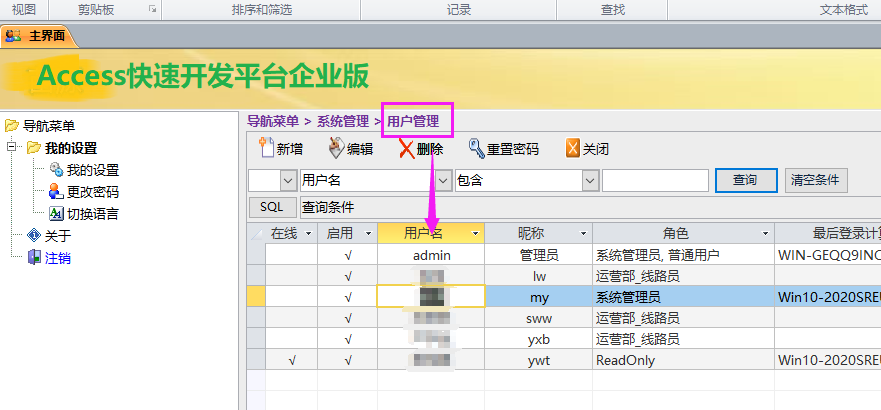881x410 pixels.
Task: Select 注销 in navigation tree
Action: [x=58, y=258]
